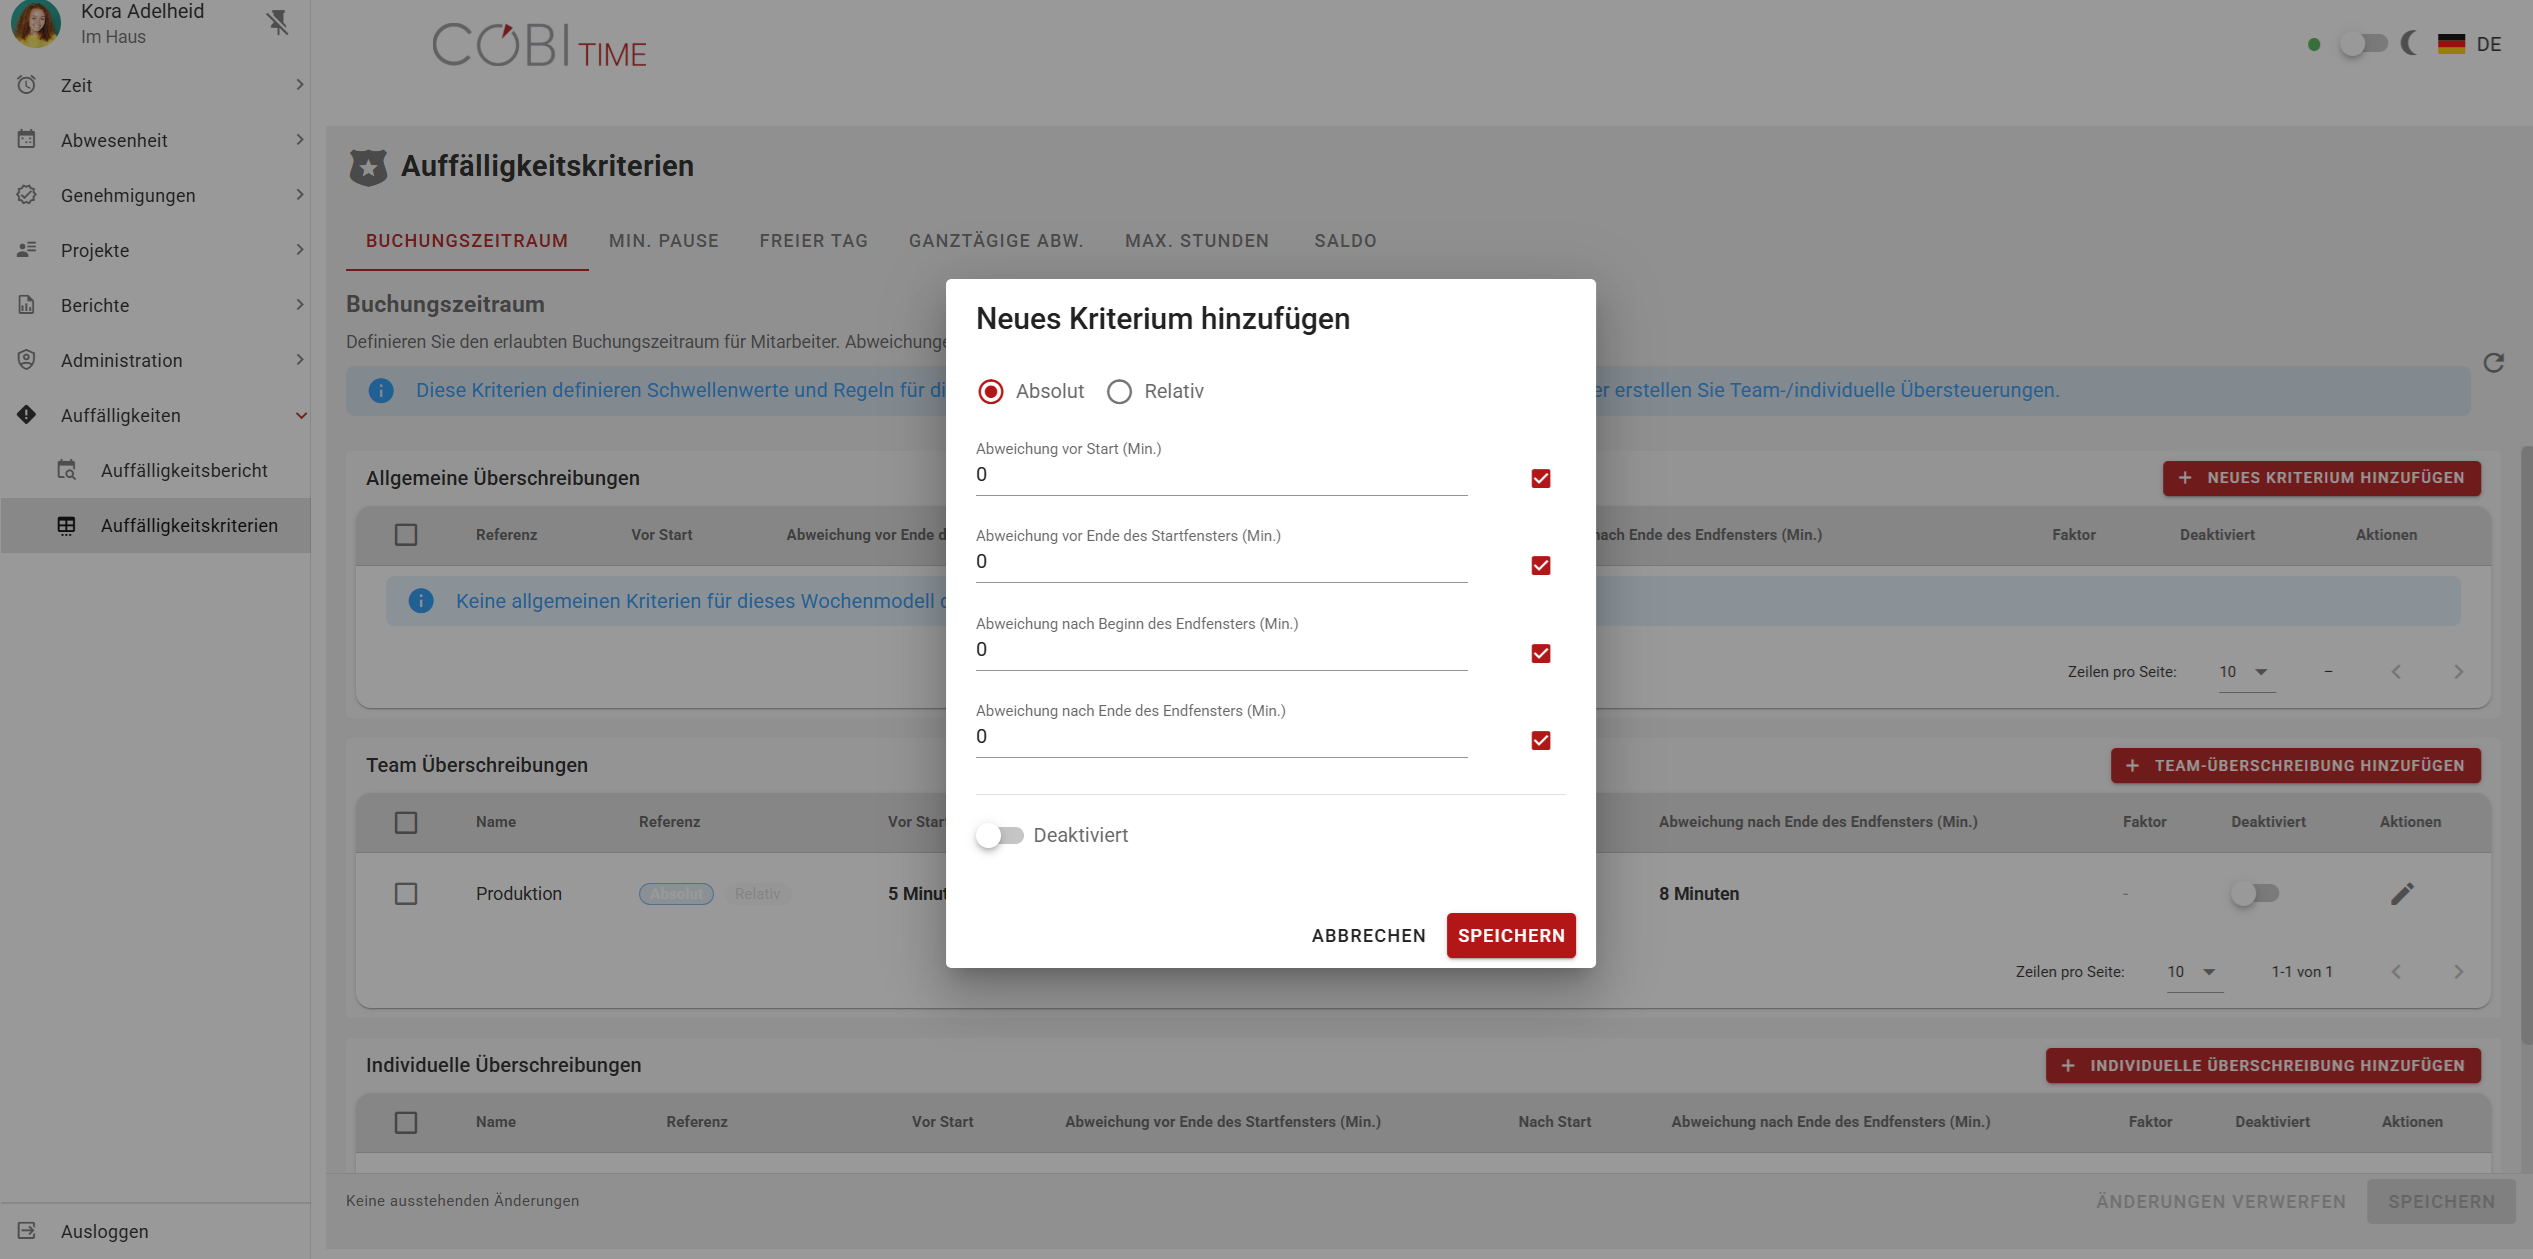
Task: Expand the Administration menu chevron
Action: pos(299,360)
